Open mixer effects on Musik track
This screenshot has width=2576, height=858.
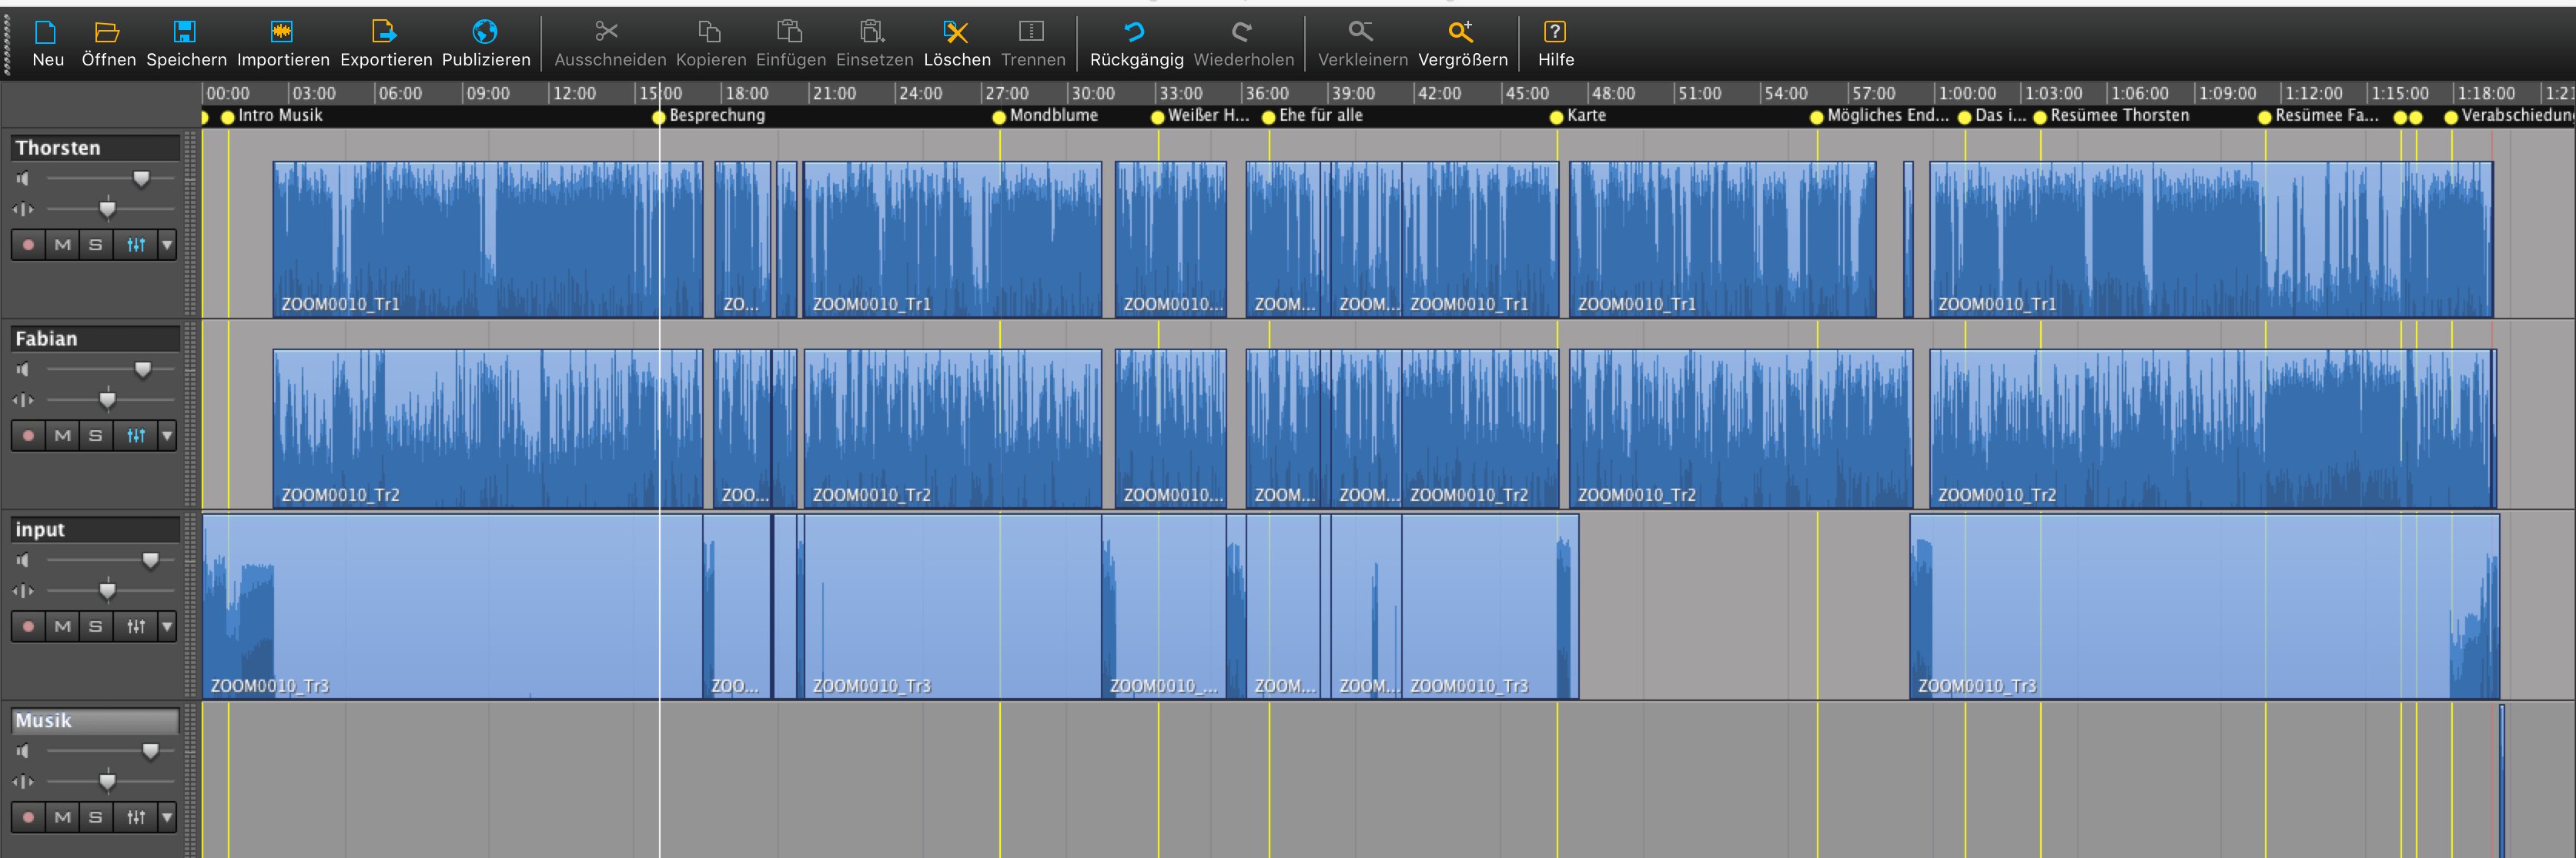tap(136, 818)
